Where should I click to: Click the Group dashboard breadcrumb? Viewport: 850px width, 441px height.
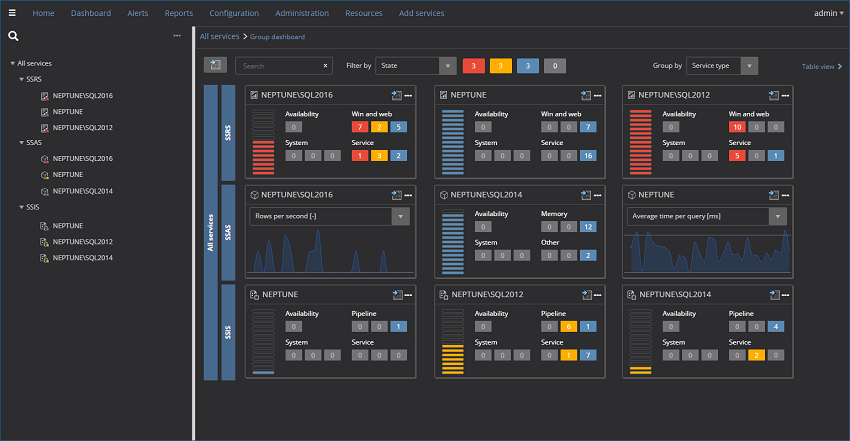(x=277, y=37)
